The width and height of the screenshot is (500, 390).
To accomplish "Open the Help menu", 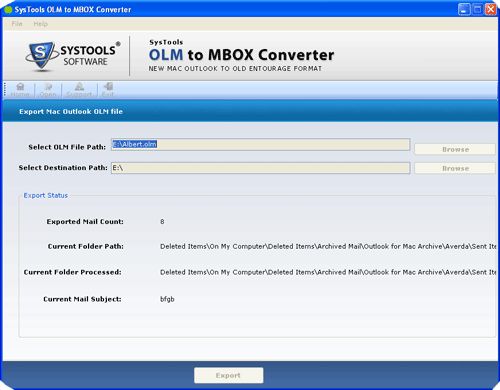I will coord(41,24).
